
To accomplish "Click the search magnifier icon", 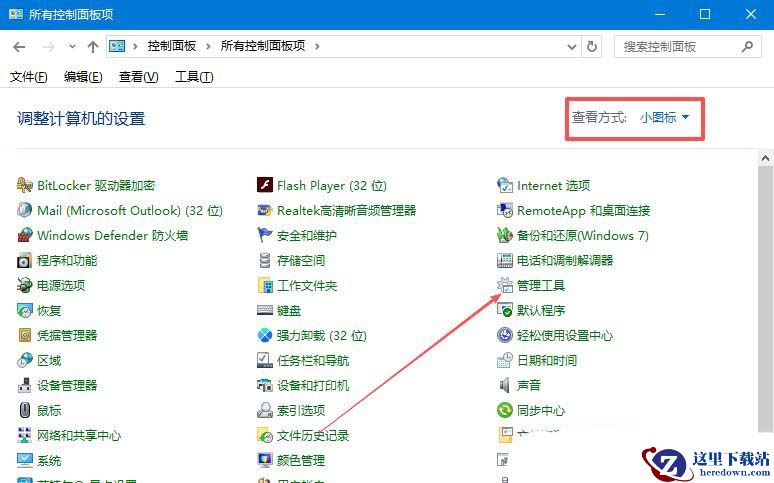I will click(x=747, y=46).
